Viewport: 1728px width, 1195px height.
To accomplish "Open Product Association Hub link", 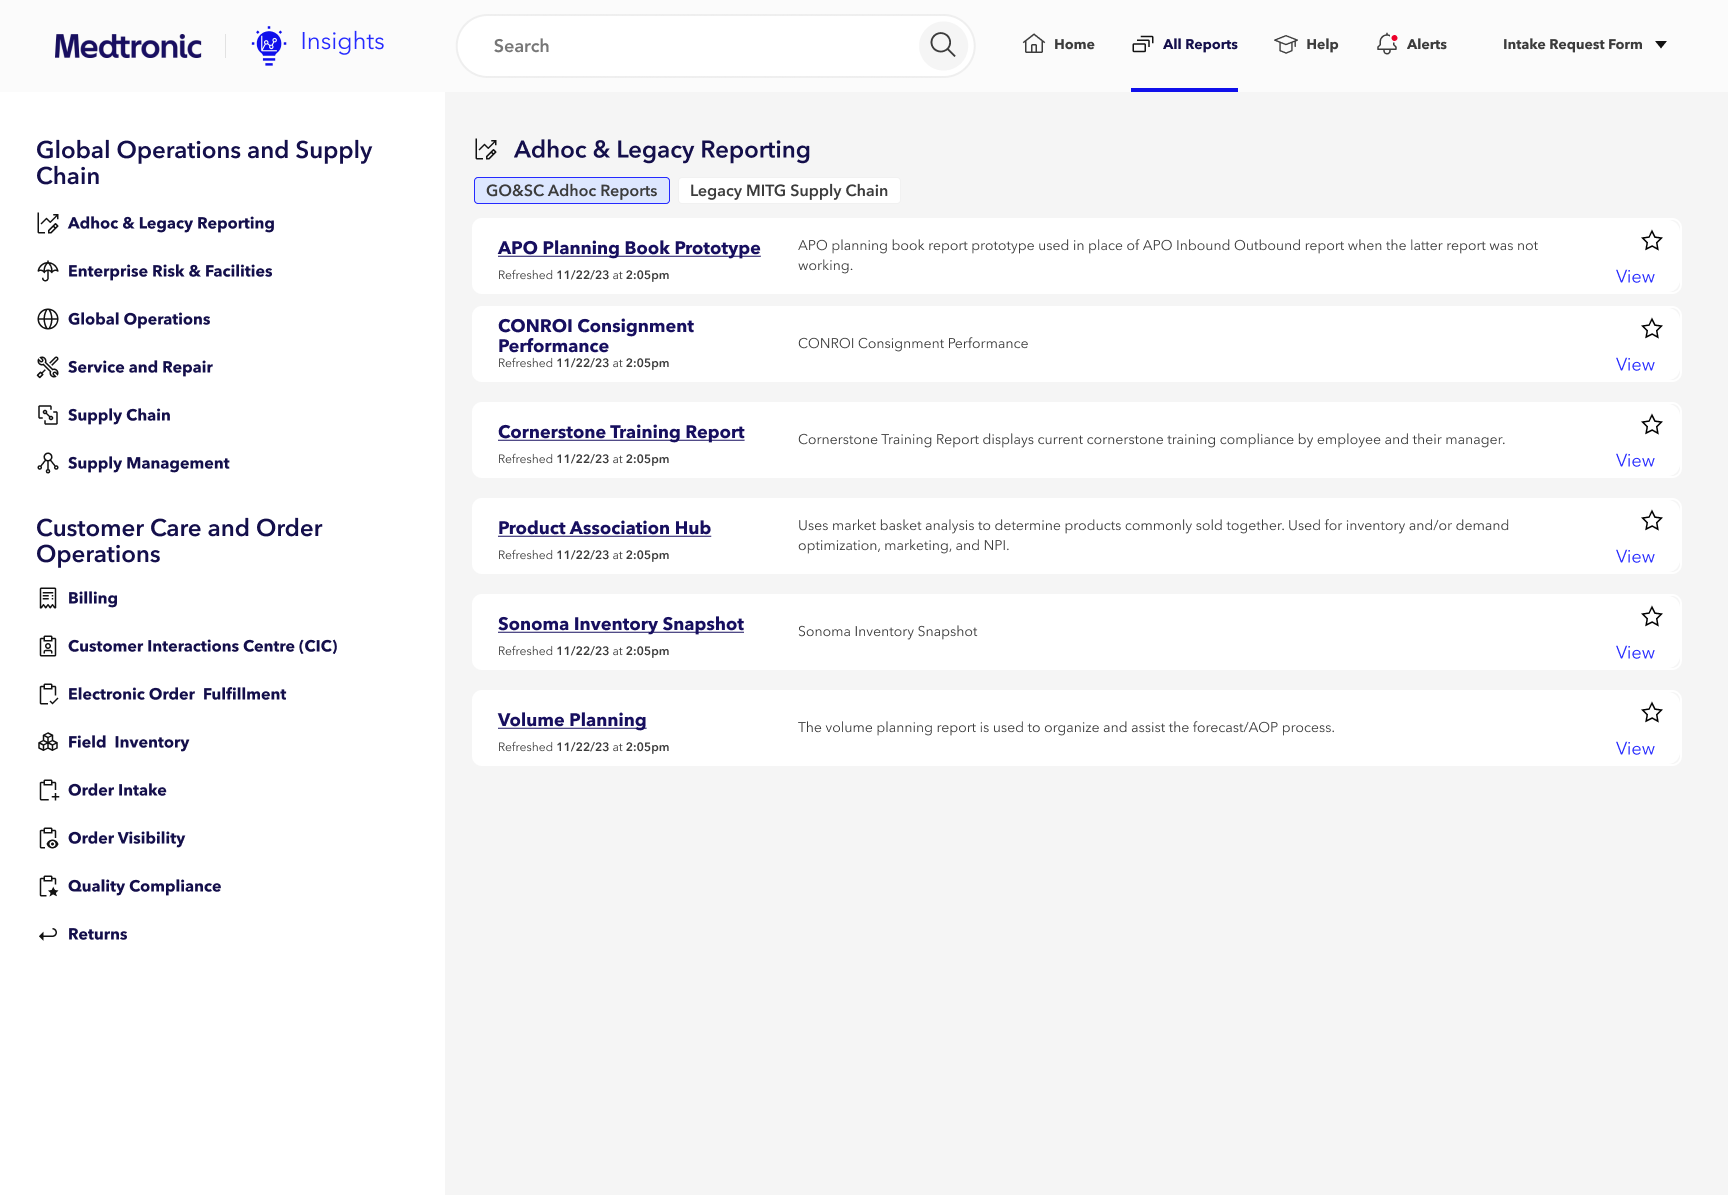I will pos(604,528).
